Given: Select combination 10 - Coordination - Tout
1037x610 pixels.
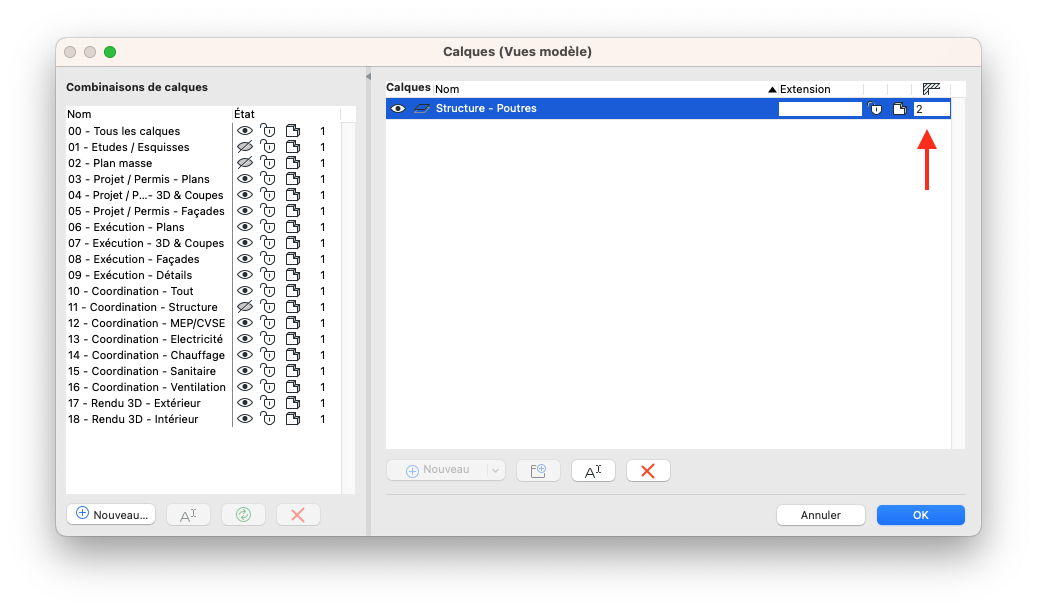Looking at the screenshot, I should click(130, 291).
